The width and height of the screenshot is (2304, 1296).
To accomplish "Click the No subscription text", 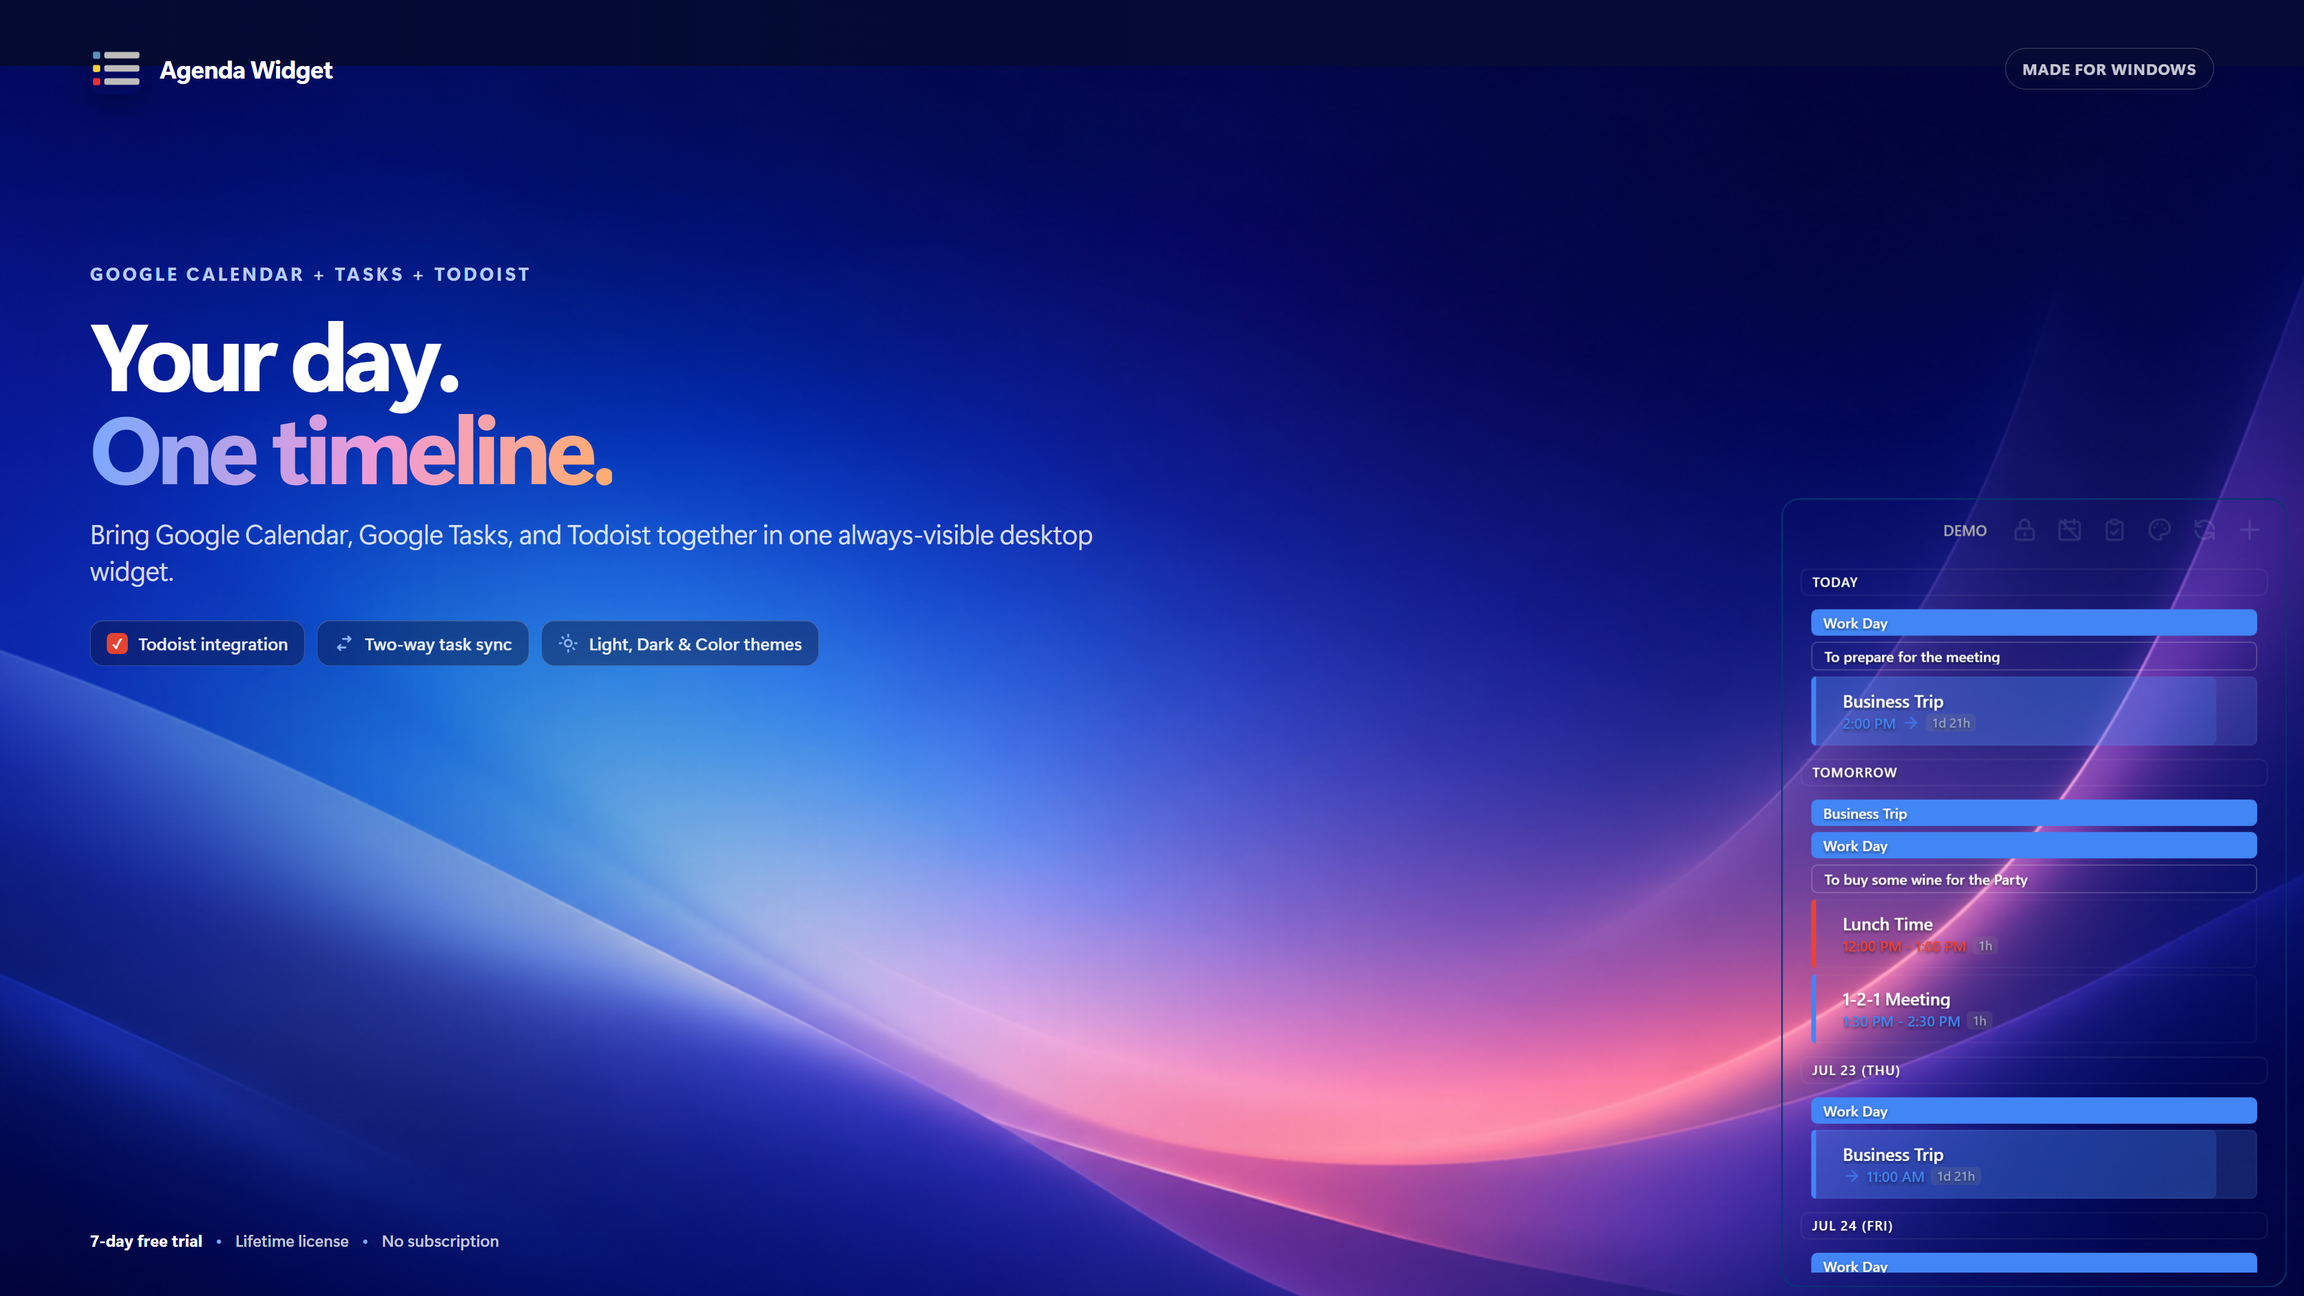I will pyautogui.click(x=440, y=1241).
